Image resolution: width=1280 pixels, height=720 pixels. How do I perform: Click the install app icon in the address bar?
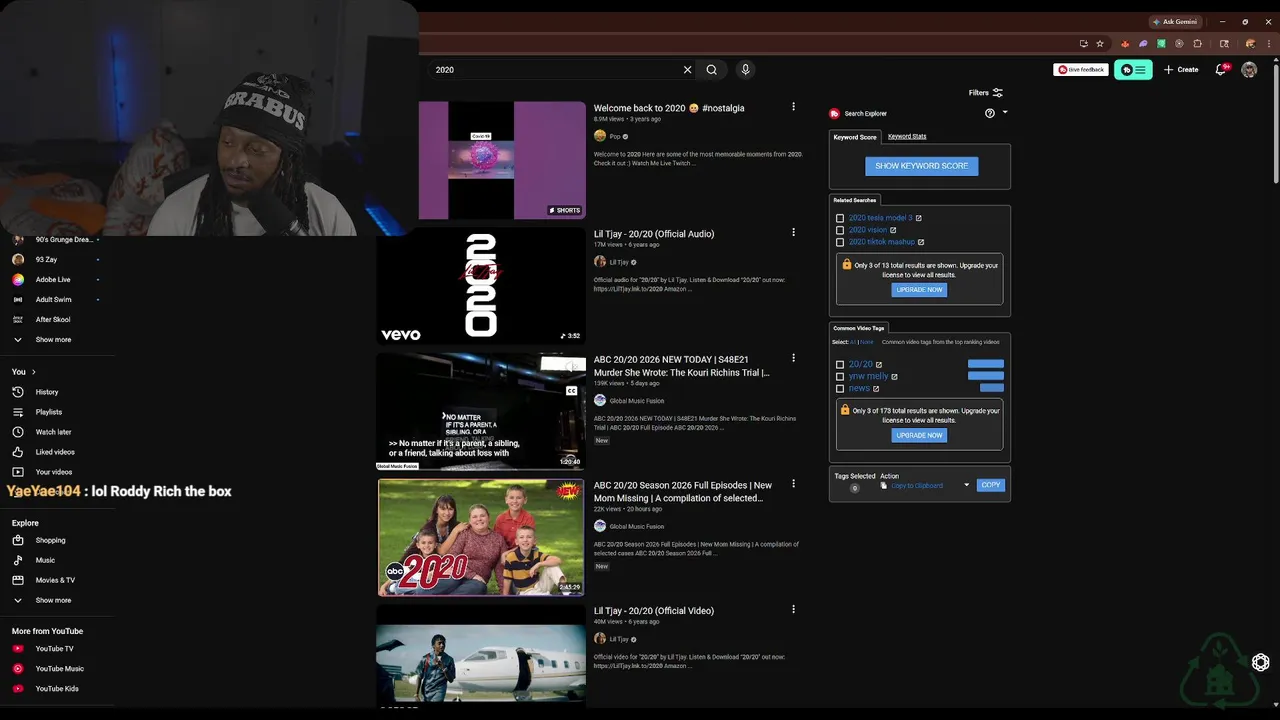[1083, 44]
